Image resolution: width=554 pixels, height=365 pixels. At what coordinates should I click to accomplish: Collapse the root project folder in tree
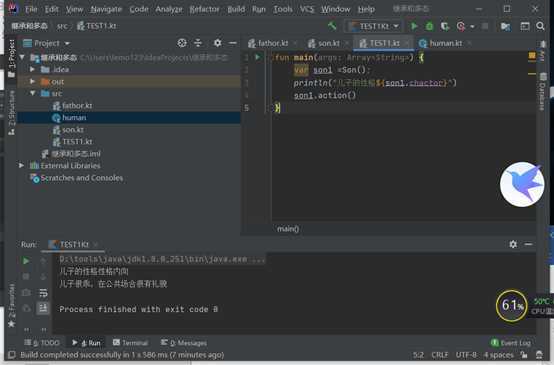22,57
